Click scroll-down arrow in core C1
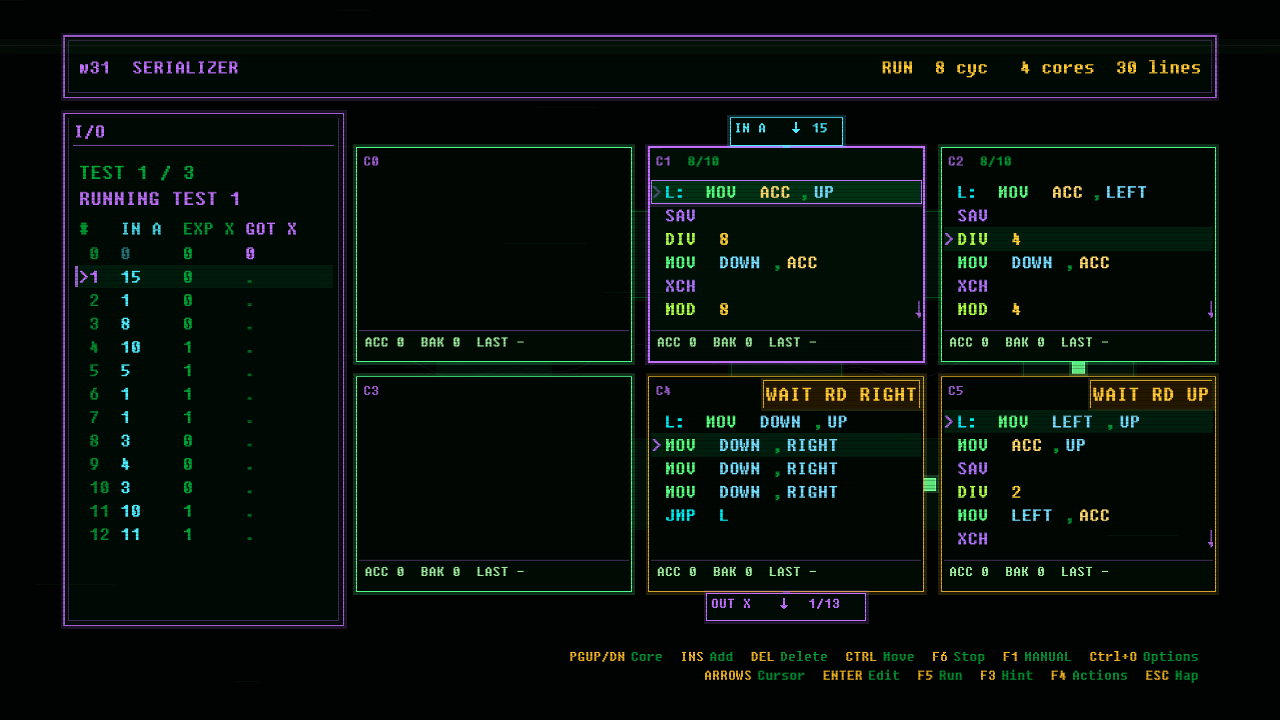1280x720 pixels. point(919,310)
